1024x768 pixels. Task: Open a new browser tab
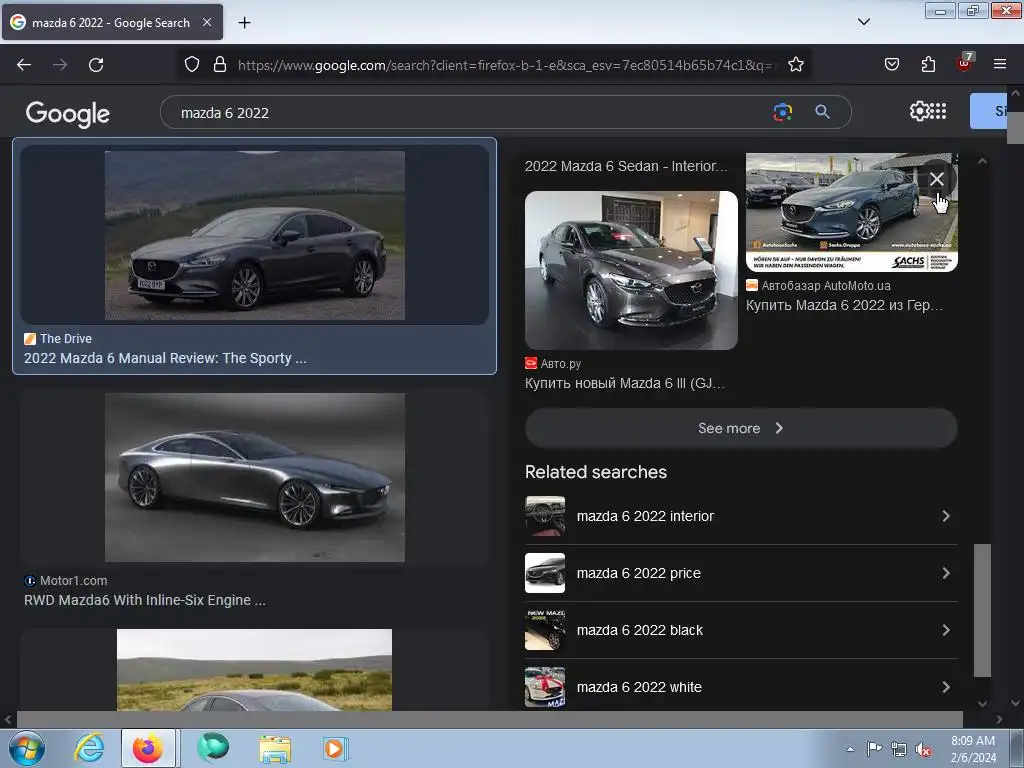click(244, 23)
